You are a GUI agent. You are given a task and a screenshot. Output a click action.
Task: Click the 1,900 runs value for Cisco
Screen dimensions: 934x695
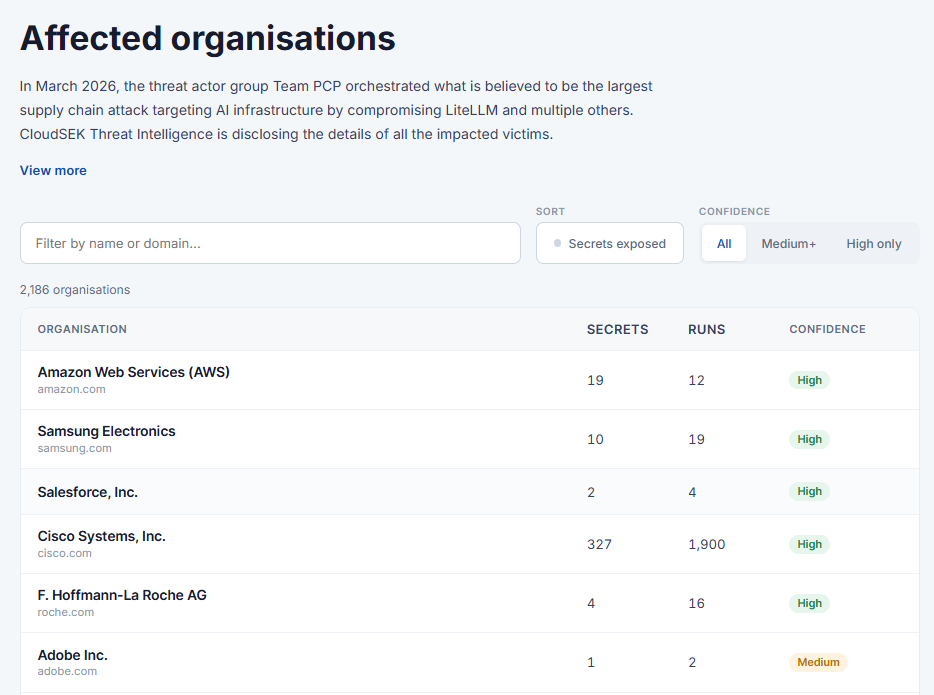point(706,544)
